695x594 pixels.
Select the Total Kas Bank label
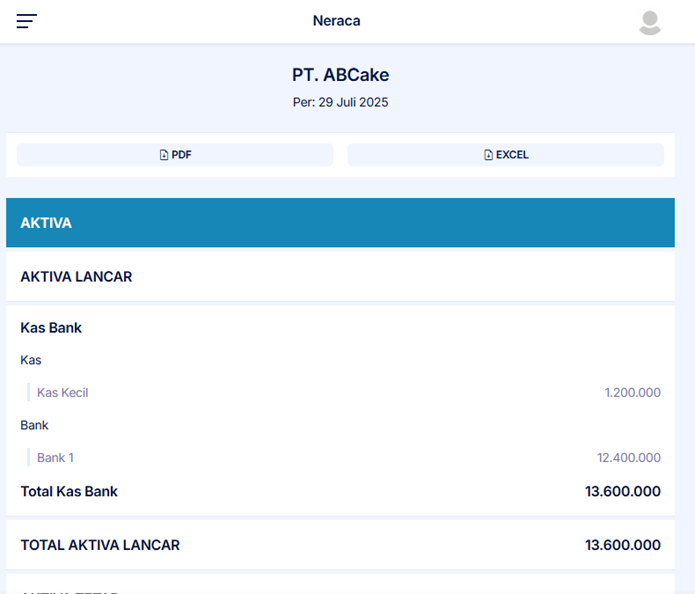pyautogui.click(x=69, y=491)
